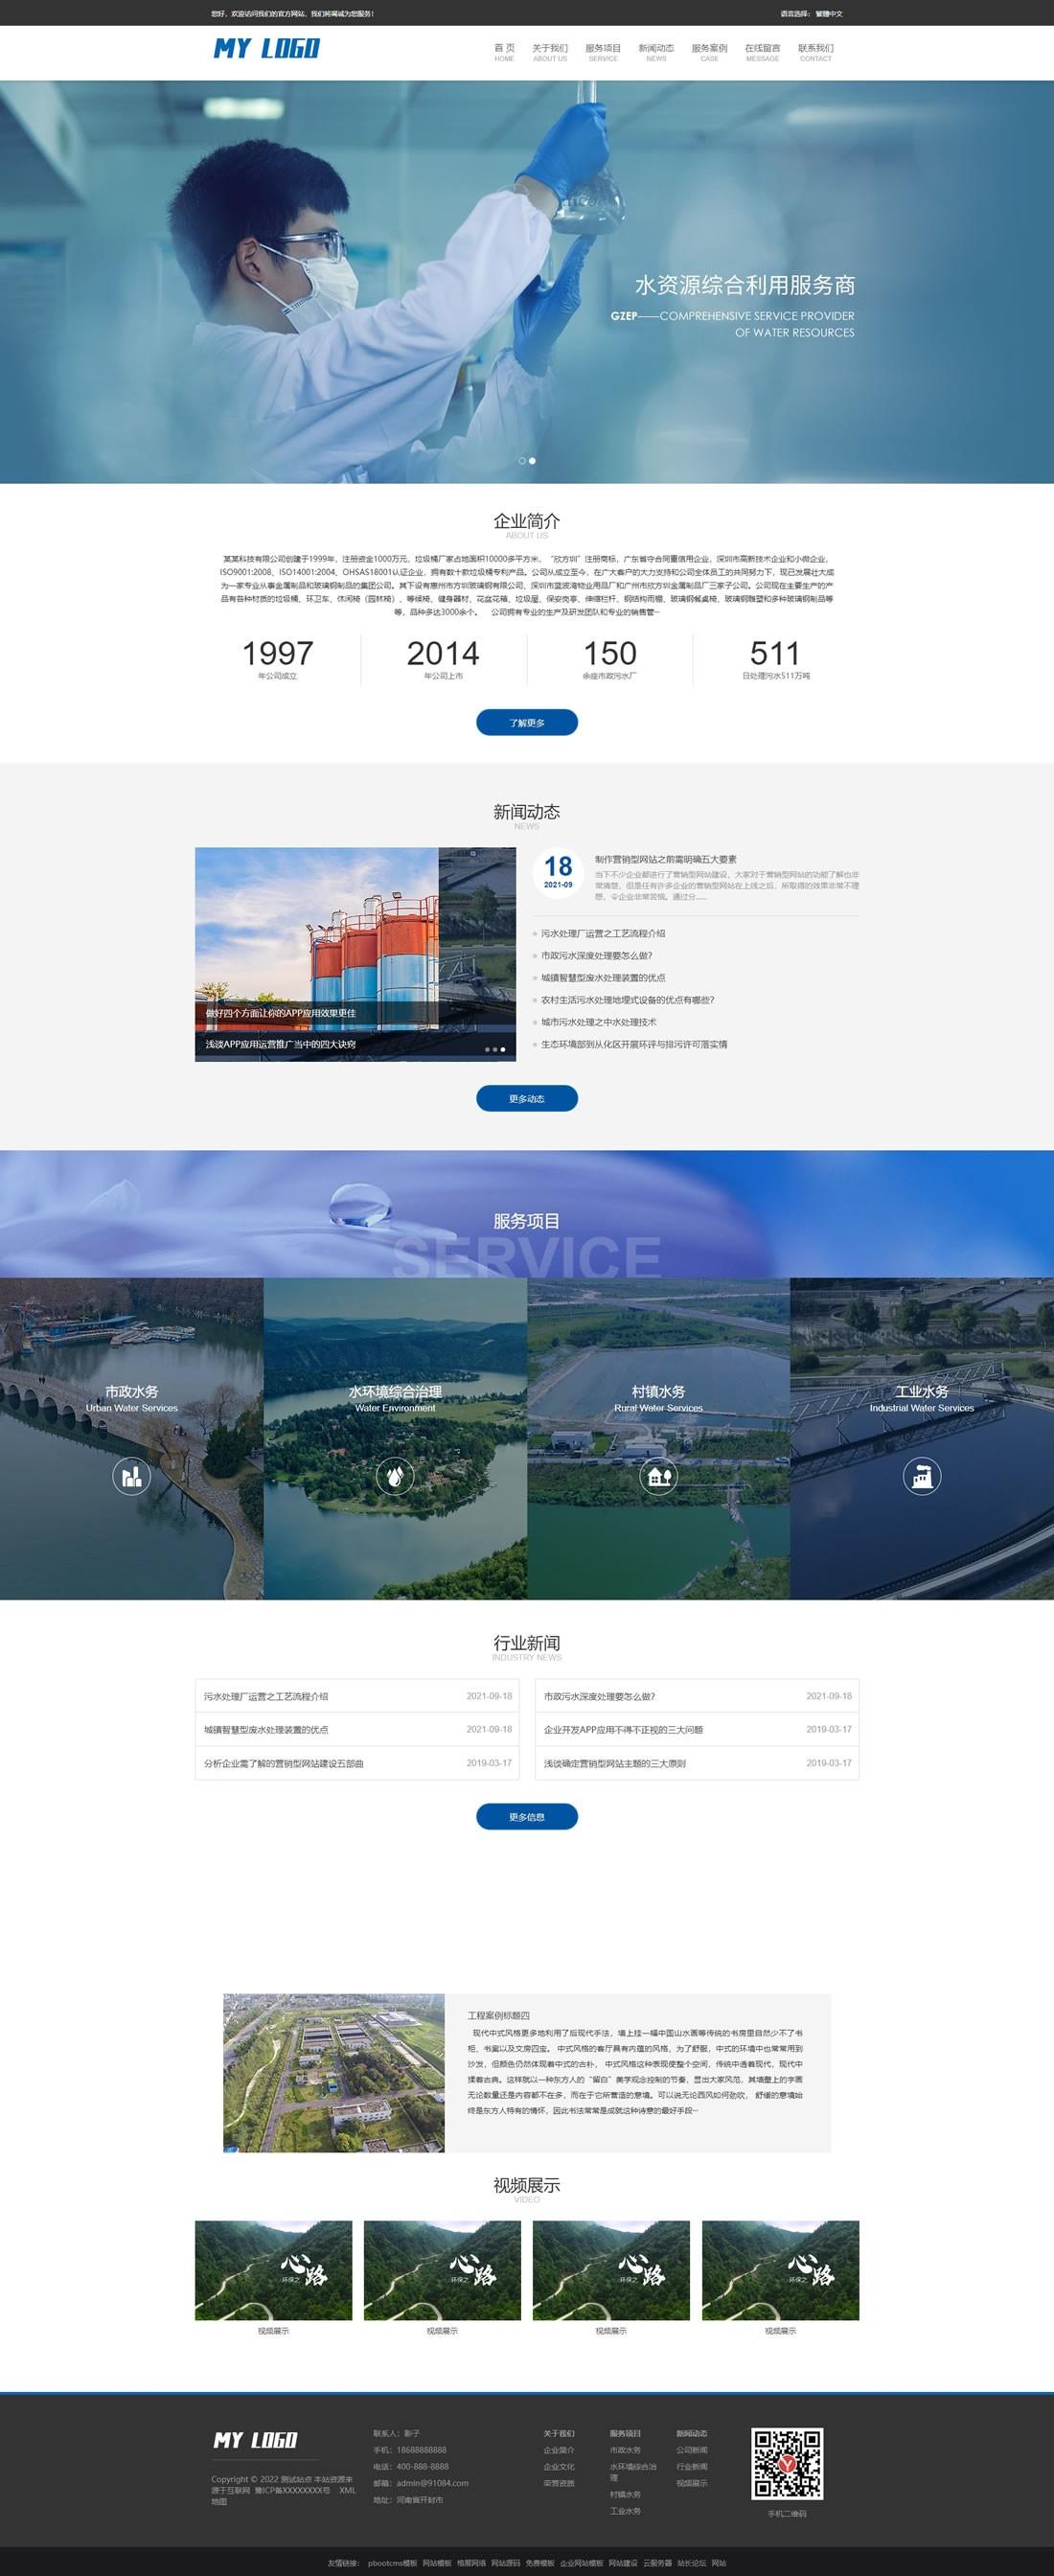Click the Industrial Water Services factory icon
This screenshot has height=2576, width=1054.
pos(921,1476)
